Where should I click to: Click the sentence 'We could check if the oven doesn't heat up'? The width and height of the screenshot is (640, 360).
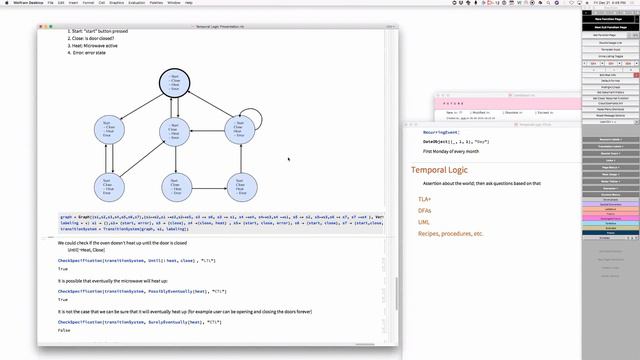tap(122, 243)
